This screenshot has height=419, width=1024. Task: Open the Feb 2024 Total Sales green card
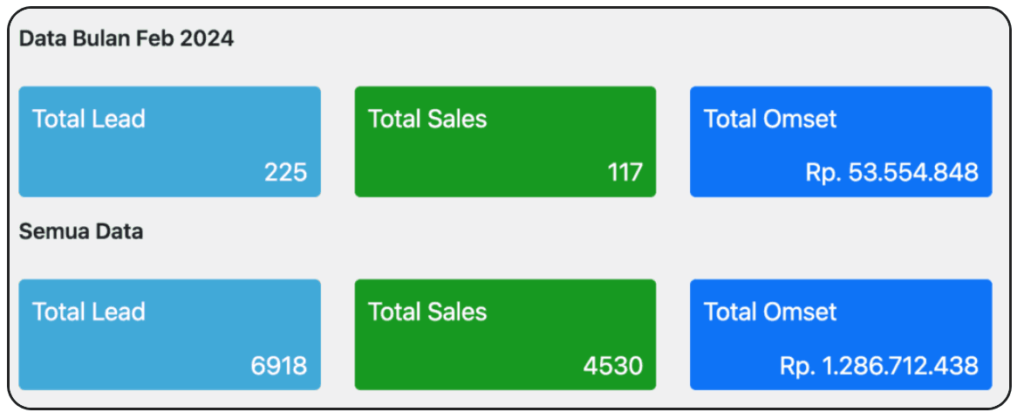click(x=505, y=142)
